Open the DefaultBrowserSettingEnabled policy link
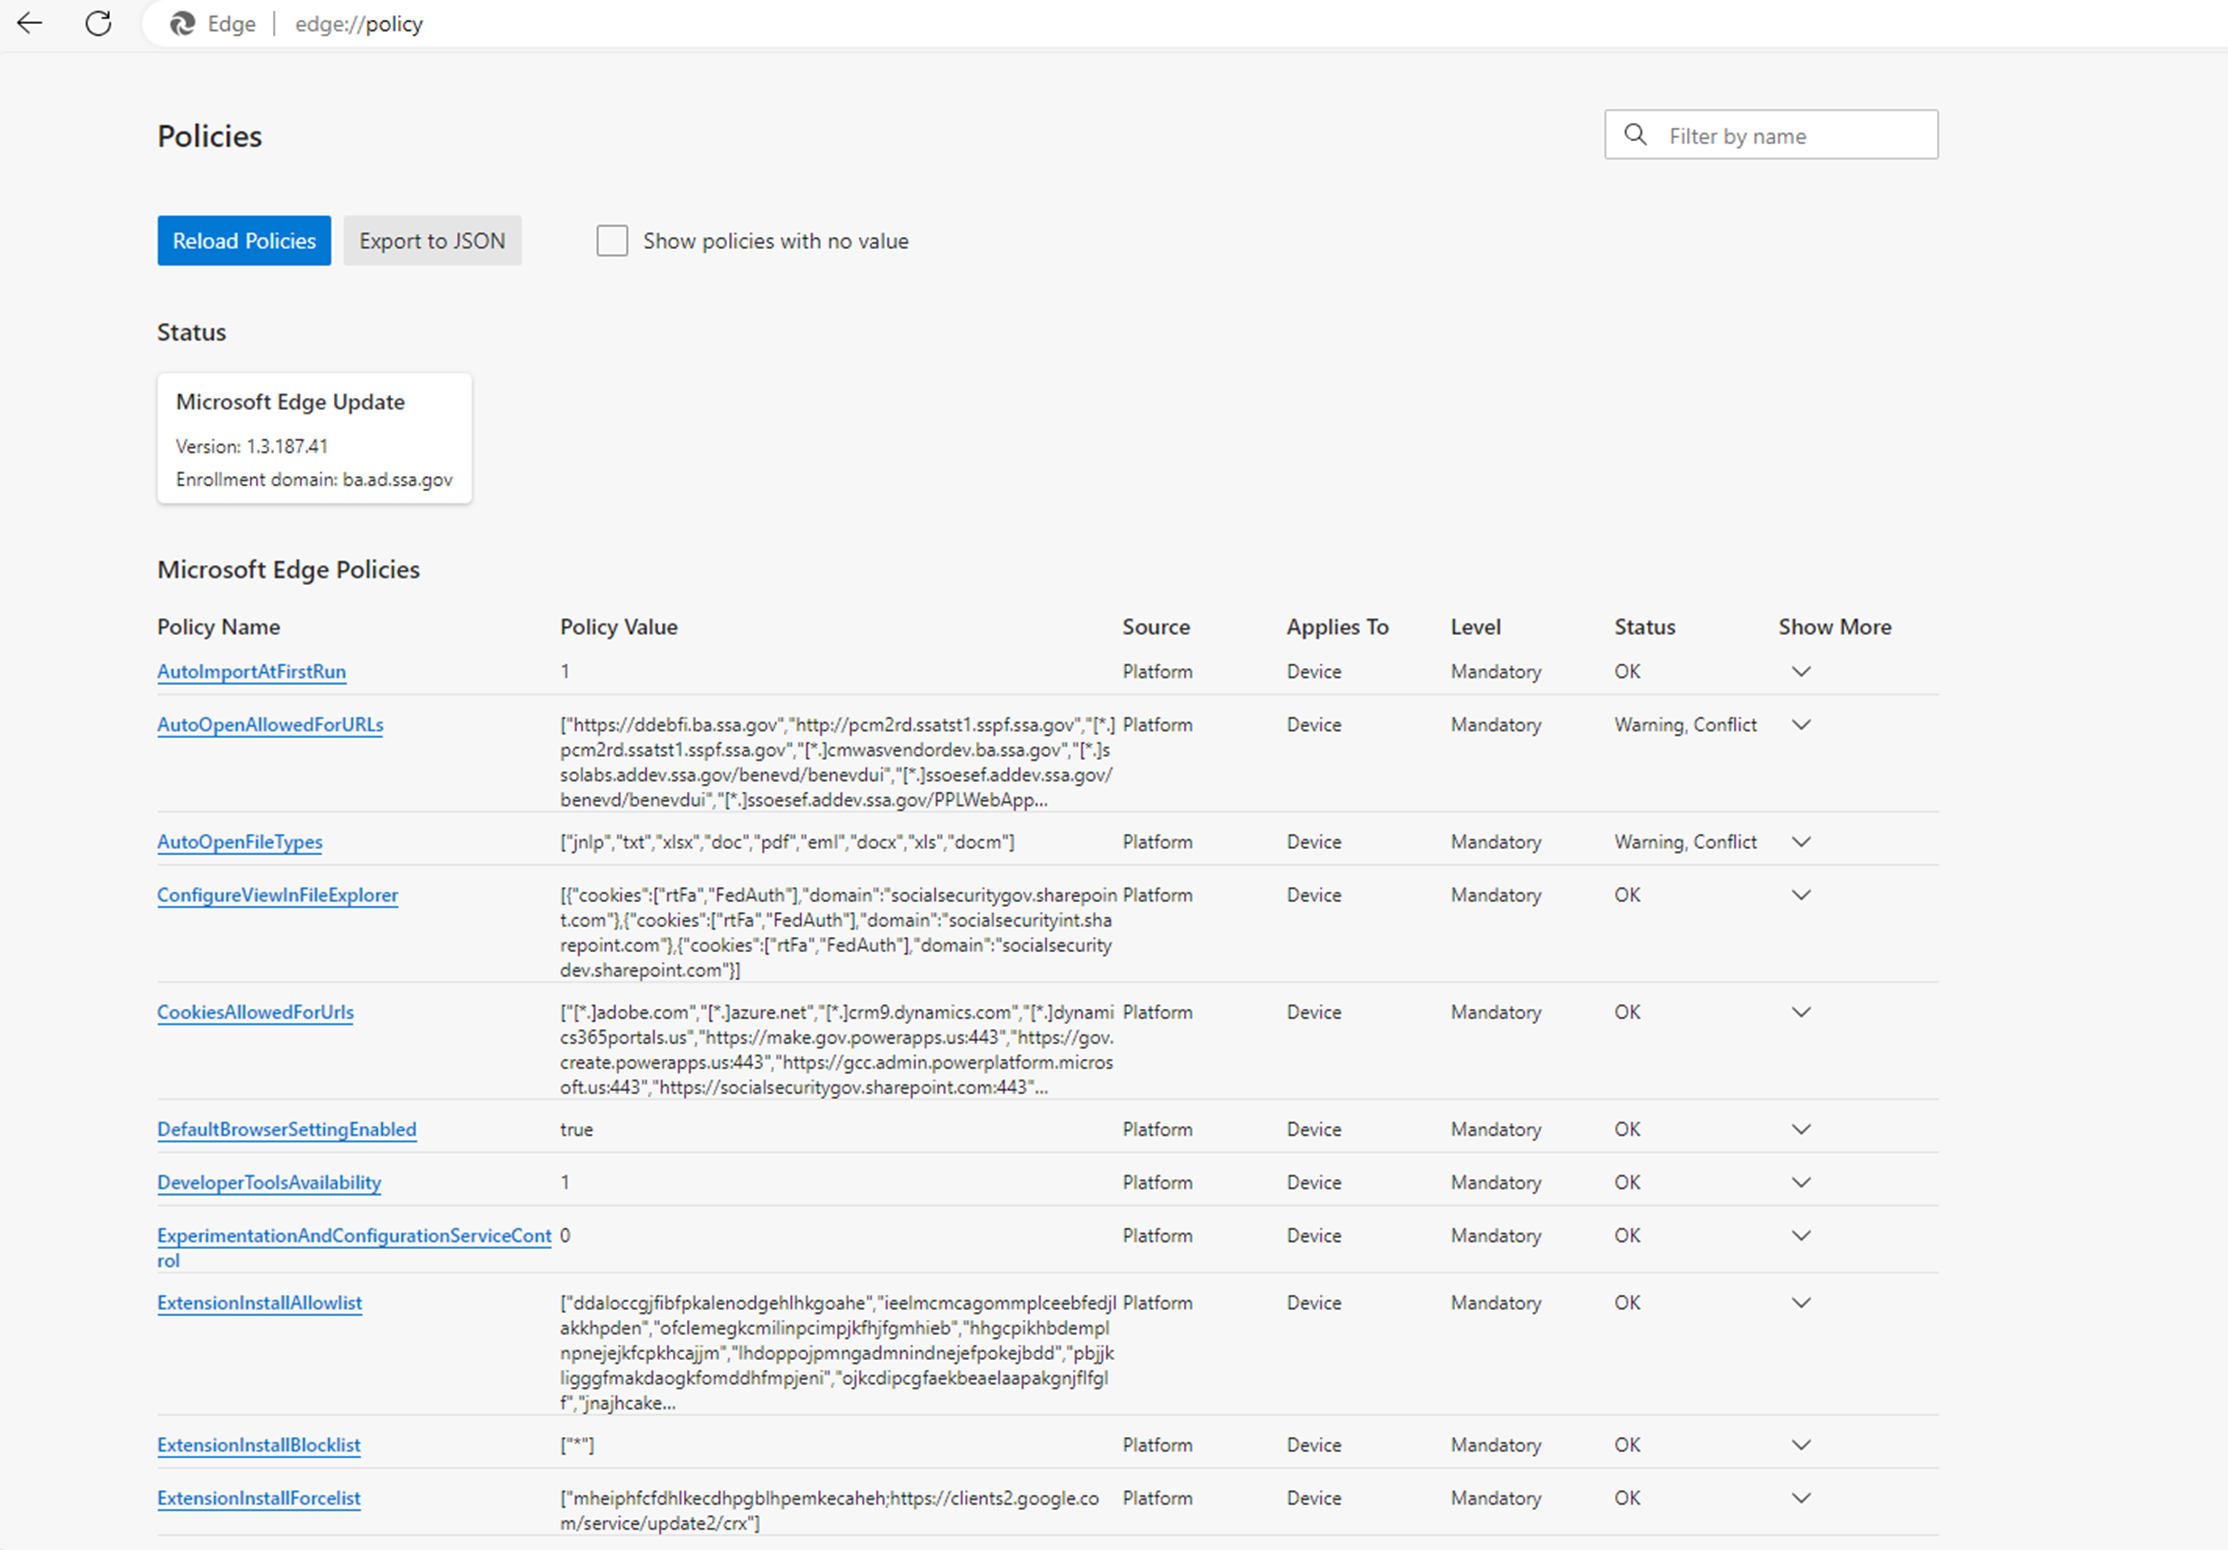 286,1128
